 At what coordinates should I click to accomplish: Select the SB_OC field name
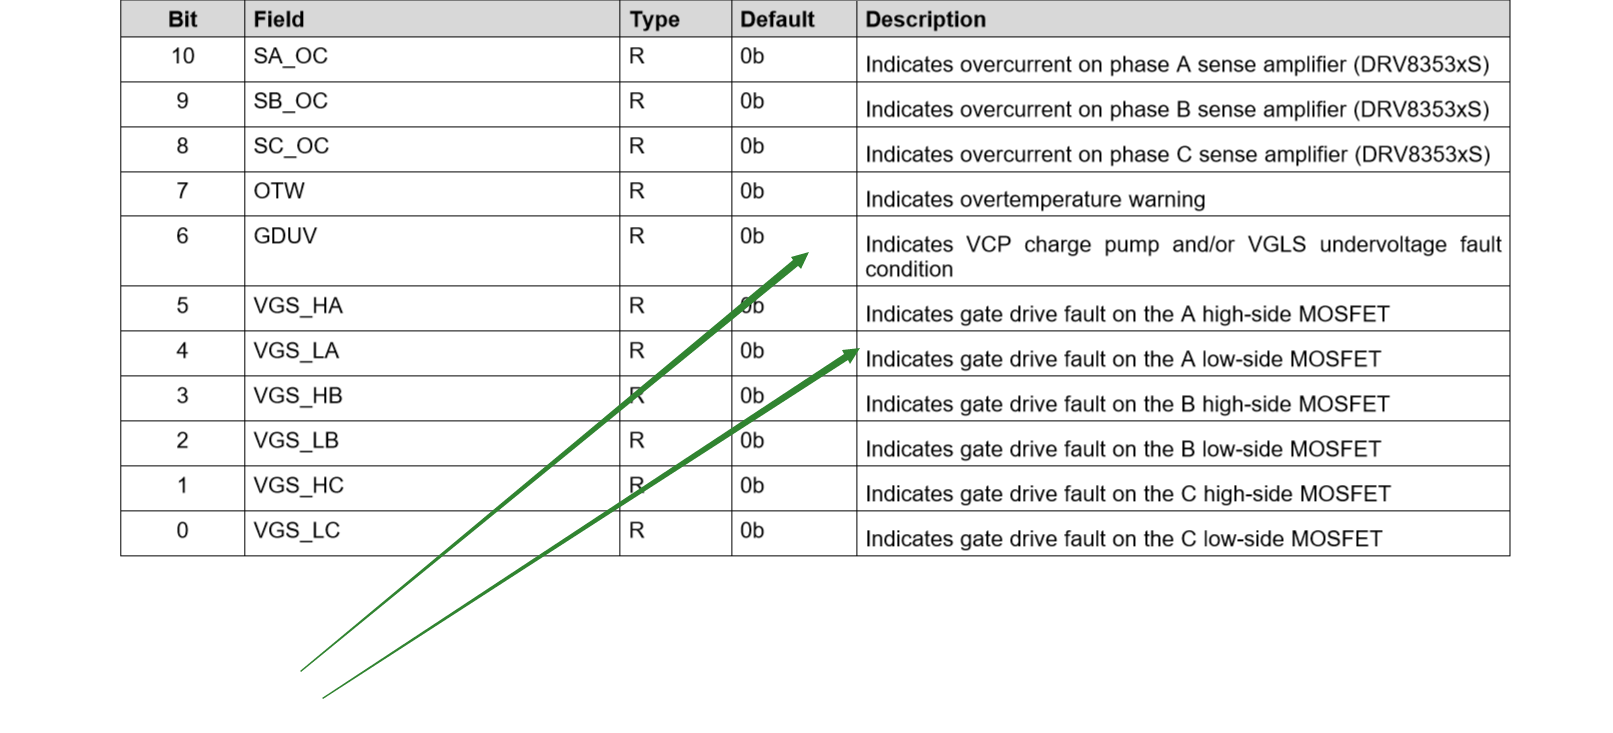click(x=290, y=102)
